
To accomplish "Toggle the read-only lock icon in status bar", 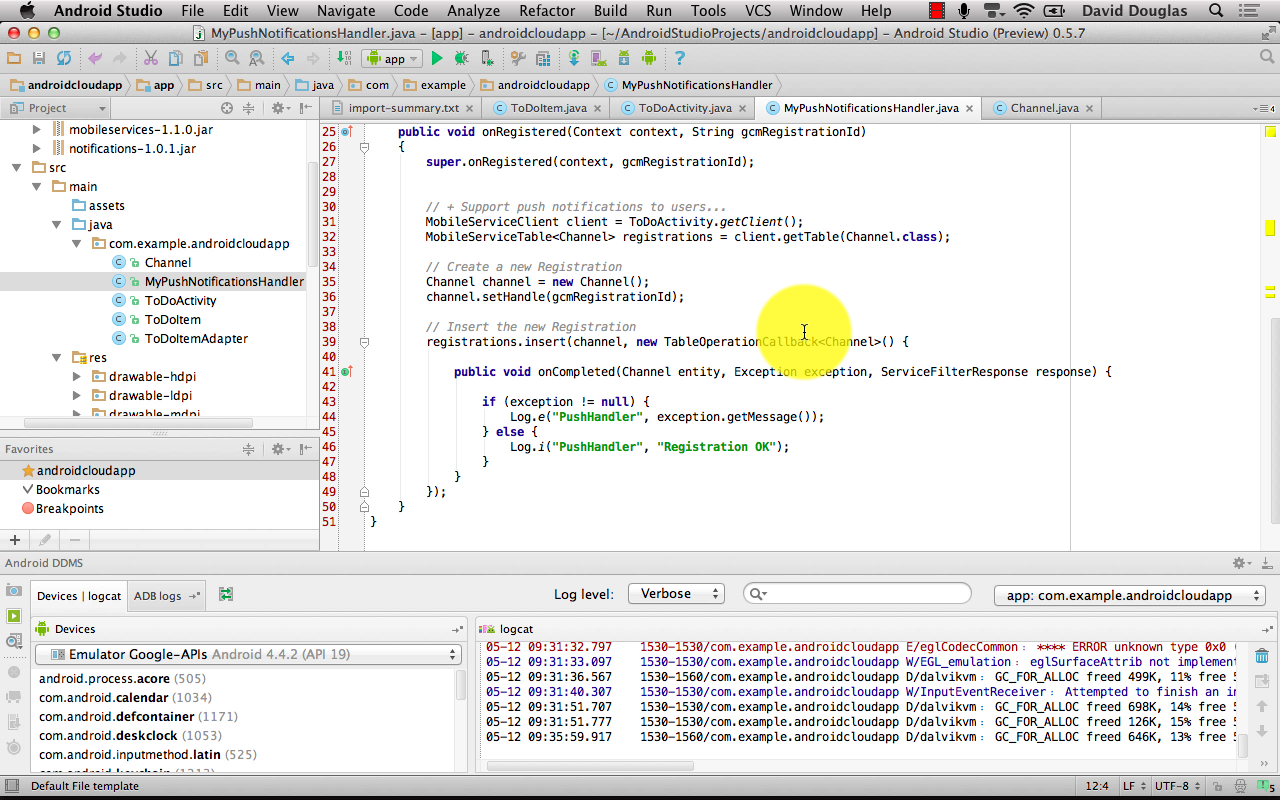I will pos(1219,786).
